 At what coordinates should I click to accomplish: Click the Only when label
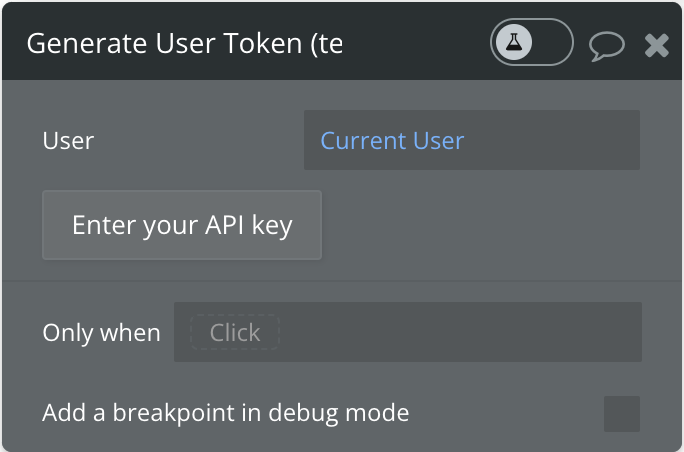coord(101,333)
